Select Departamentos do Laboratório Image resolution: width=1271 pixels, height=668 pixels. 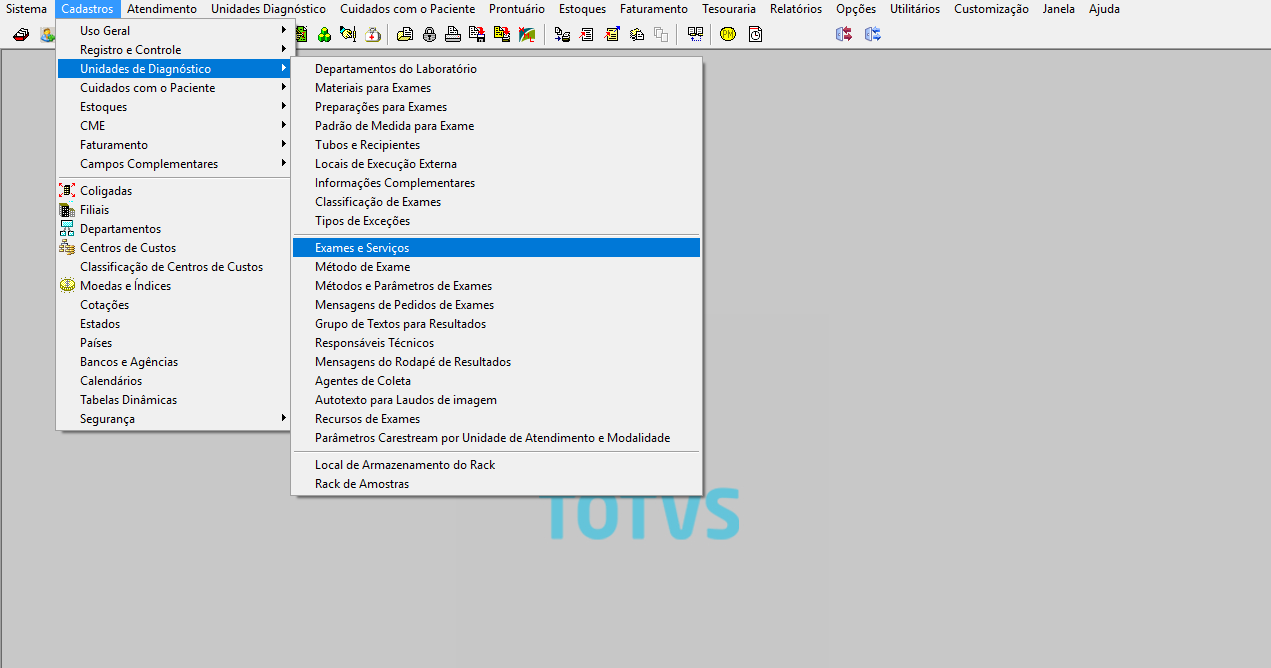click(x=496, y=69)
